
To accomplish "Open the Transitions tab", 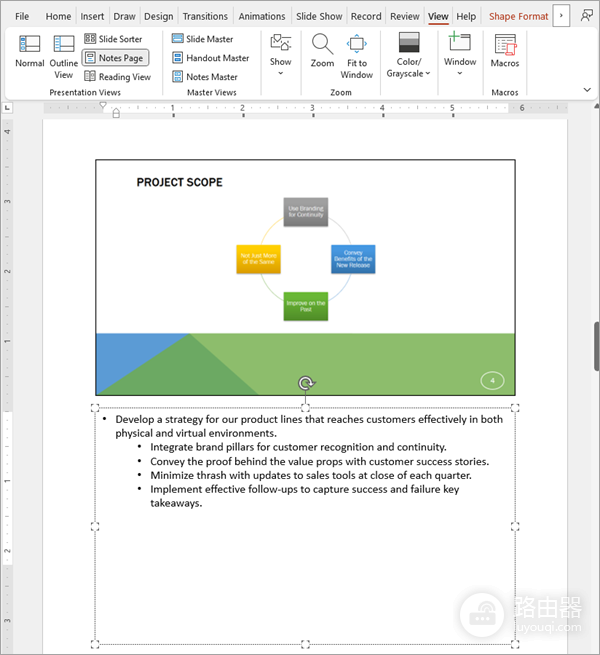I will (x=205, y=16).
